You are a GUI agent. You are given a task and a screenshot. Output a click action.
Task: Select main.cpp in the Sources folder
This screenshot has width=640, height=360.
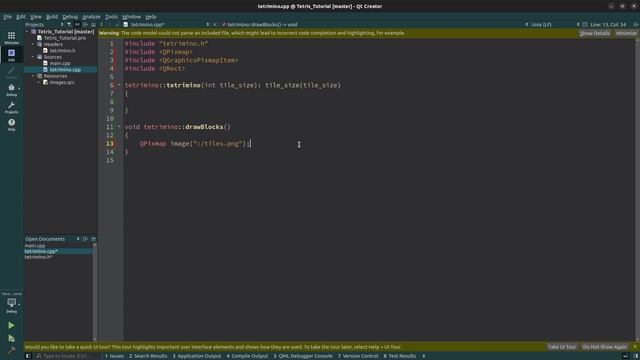pos(60,63)
